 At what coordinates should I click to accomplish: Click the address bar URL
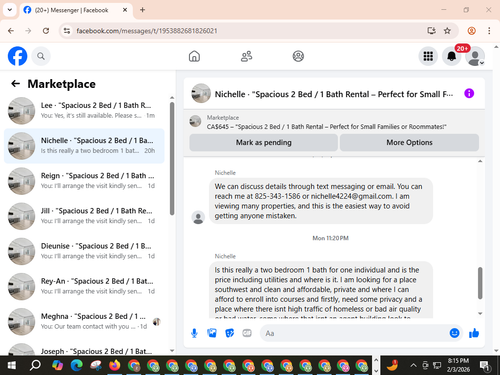point(147,31)
